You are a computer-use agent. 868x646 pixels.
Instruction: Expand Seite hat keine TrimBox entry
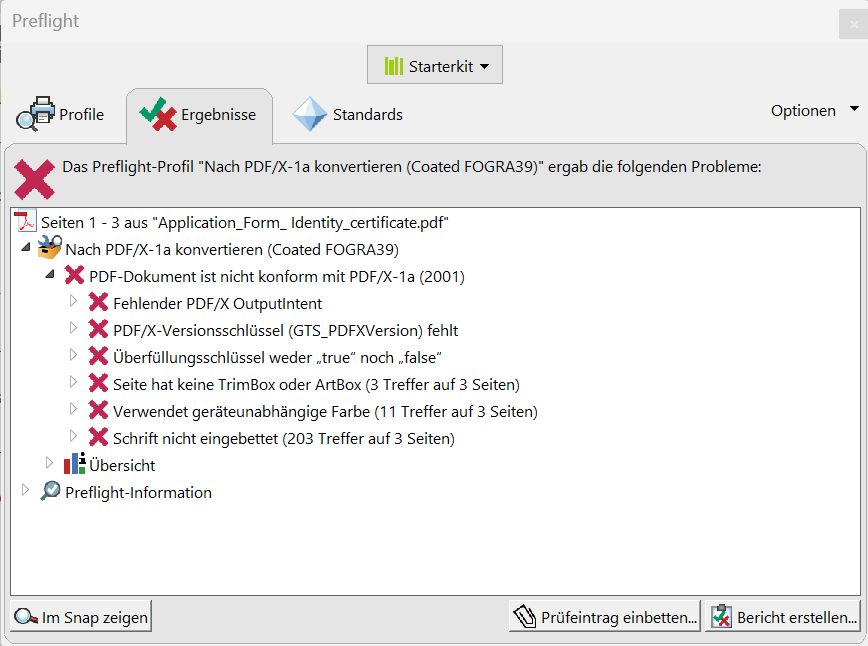coord(73,381)
